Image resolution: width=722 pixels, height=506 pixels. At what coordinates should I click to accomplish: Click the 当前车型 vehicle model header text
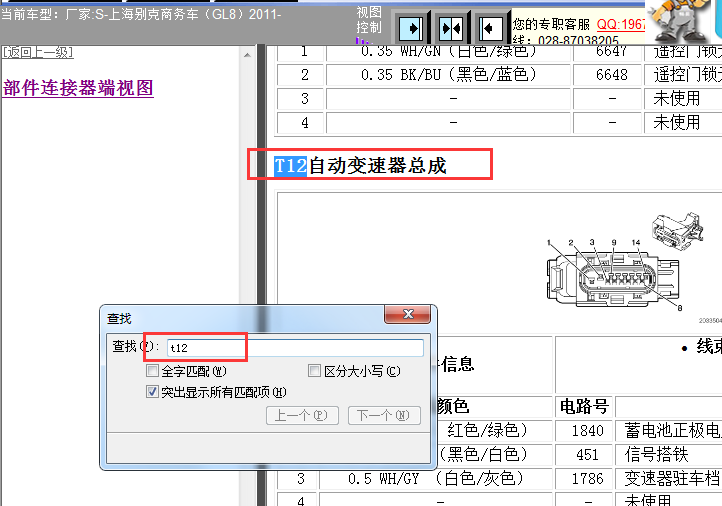click(x=141, y=14)
